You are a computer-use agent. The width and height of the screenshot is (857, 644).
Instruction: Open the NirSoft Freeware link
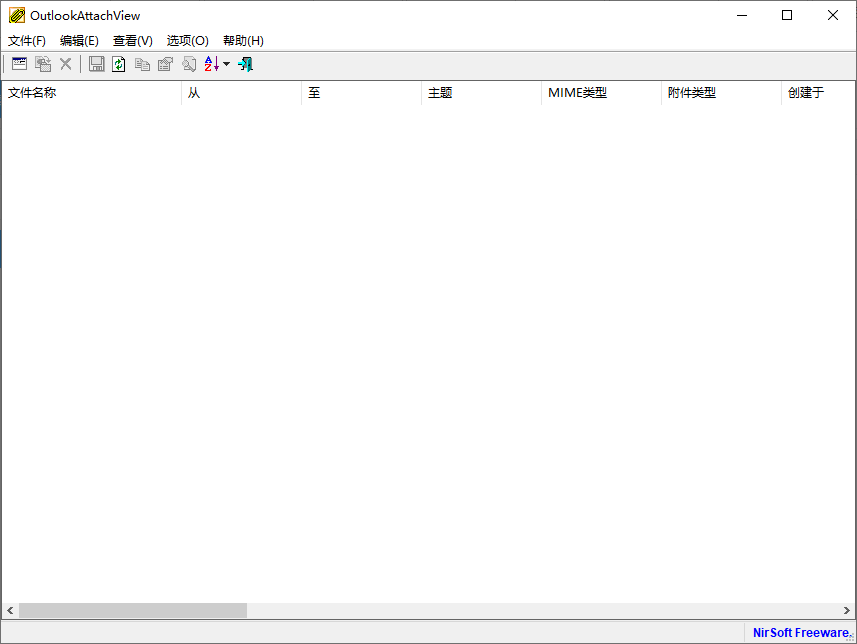click(801, 633)
